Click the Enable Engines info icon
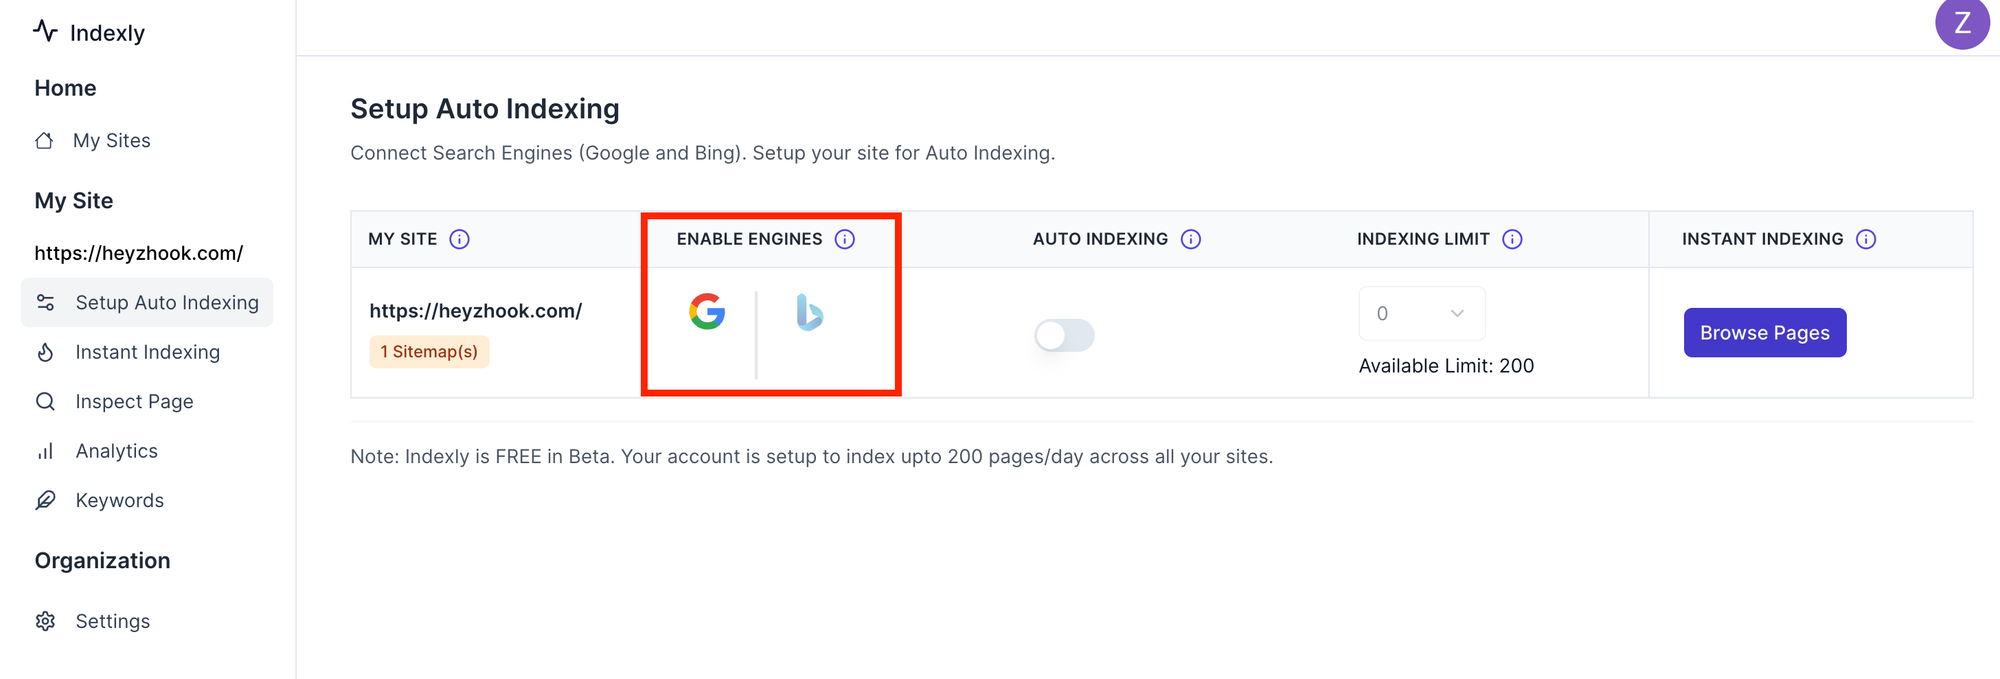Viewport: 2000px width, 679px height. pos(845,239)
